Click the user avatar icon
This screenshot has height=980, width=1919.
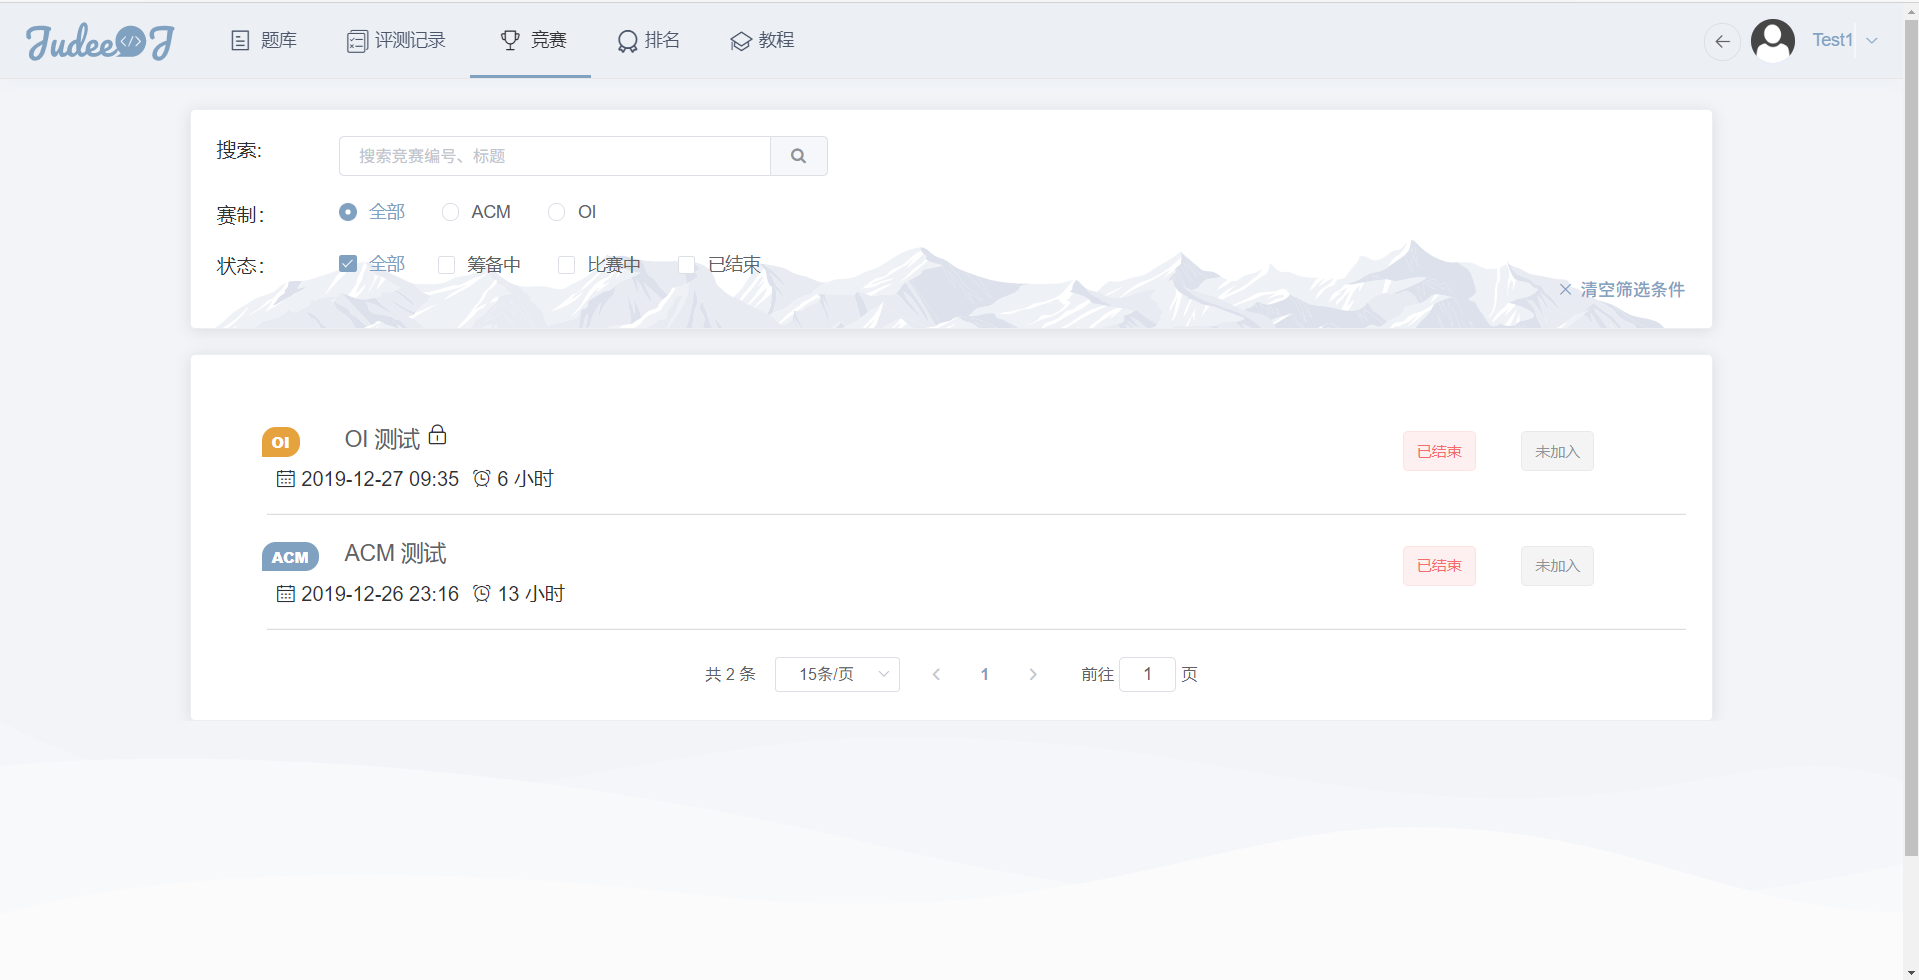click(1773, 41)
